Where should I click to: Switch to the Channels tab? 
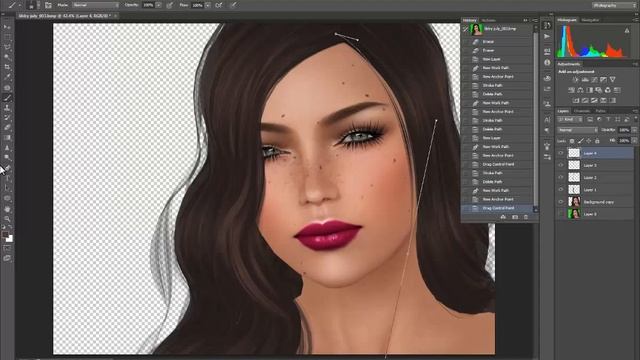[582, 111]
